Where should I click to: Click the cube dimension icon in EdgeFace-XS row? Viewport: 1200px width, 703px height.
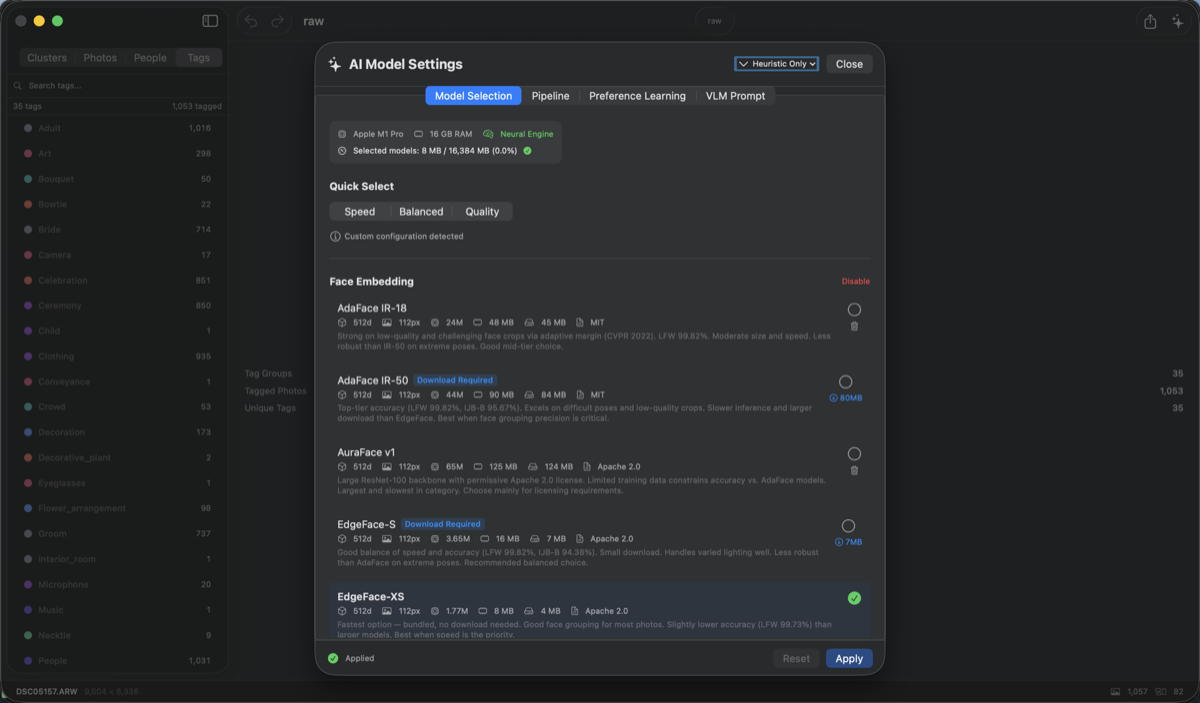pyautogui.click(x=343, y=611)
